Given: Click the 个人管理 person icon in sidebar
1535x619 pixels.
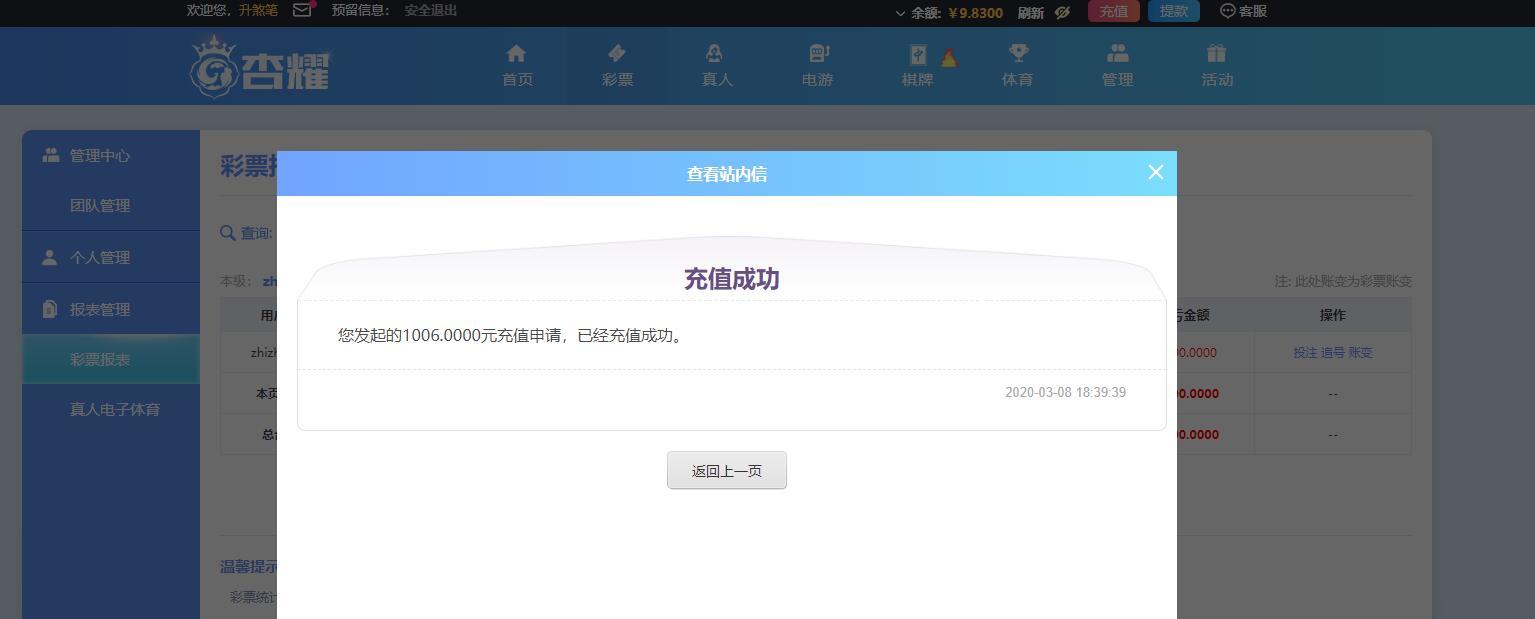Looking at the screenshot, I should [x=50, y=257].
